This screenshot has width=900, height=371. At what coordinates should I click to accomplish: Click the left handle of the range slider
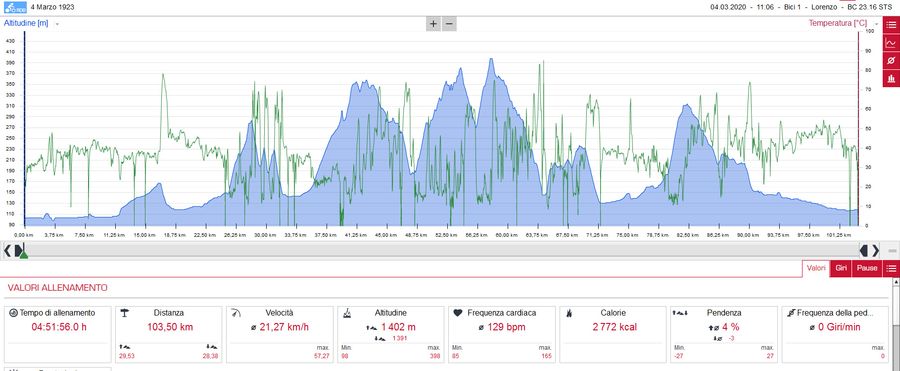tap(19, 250)
